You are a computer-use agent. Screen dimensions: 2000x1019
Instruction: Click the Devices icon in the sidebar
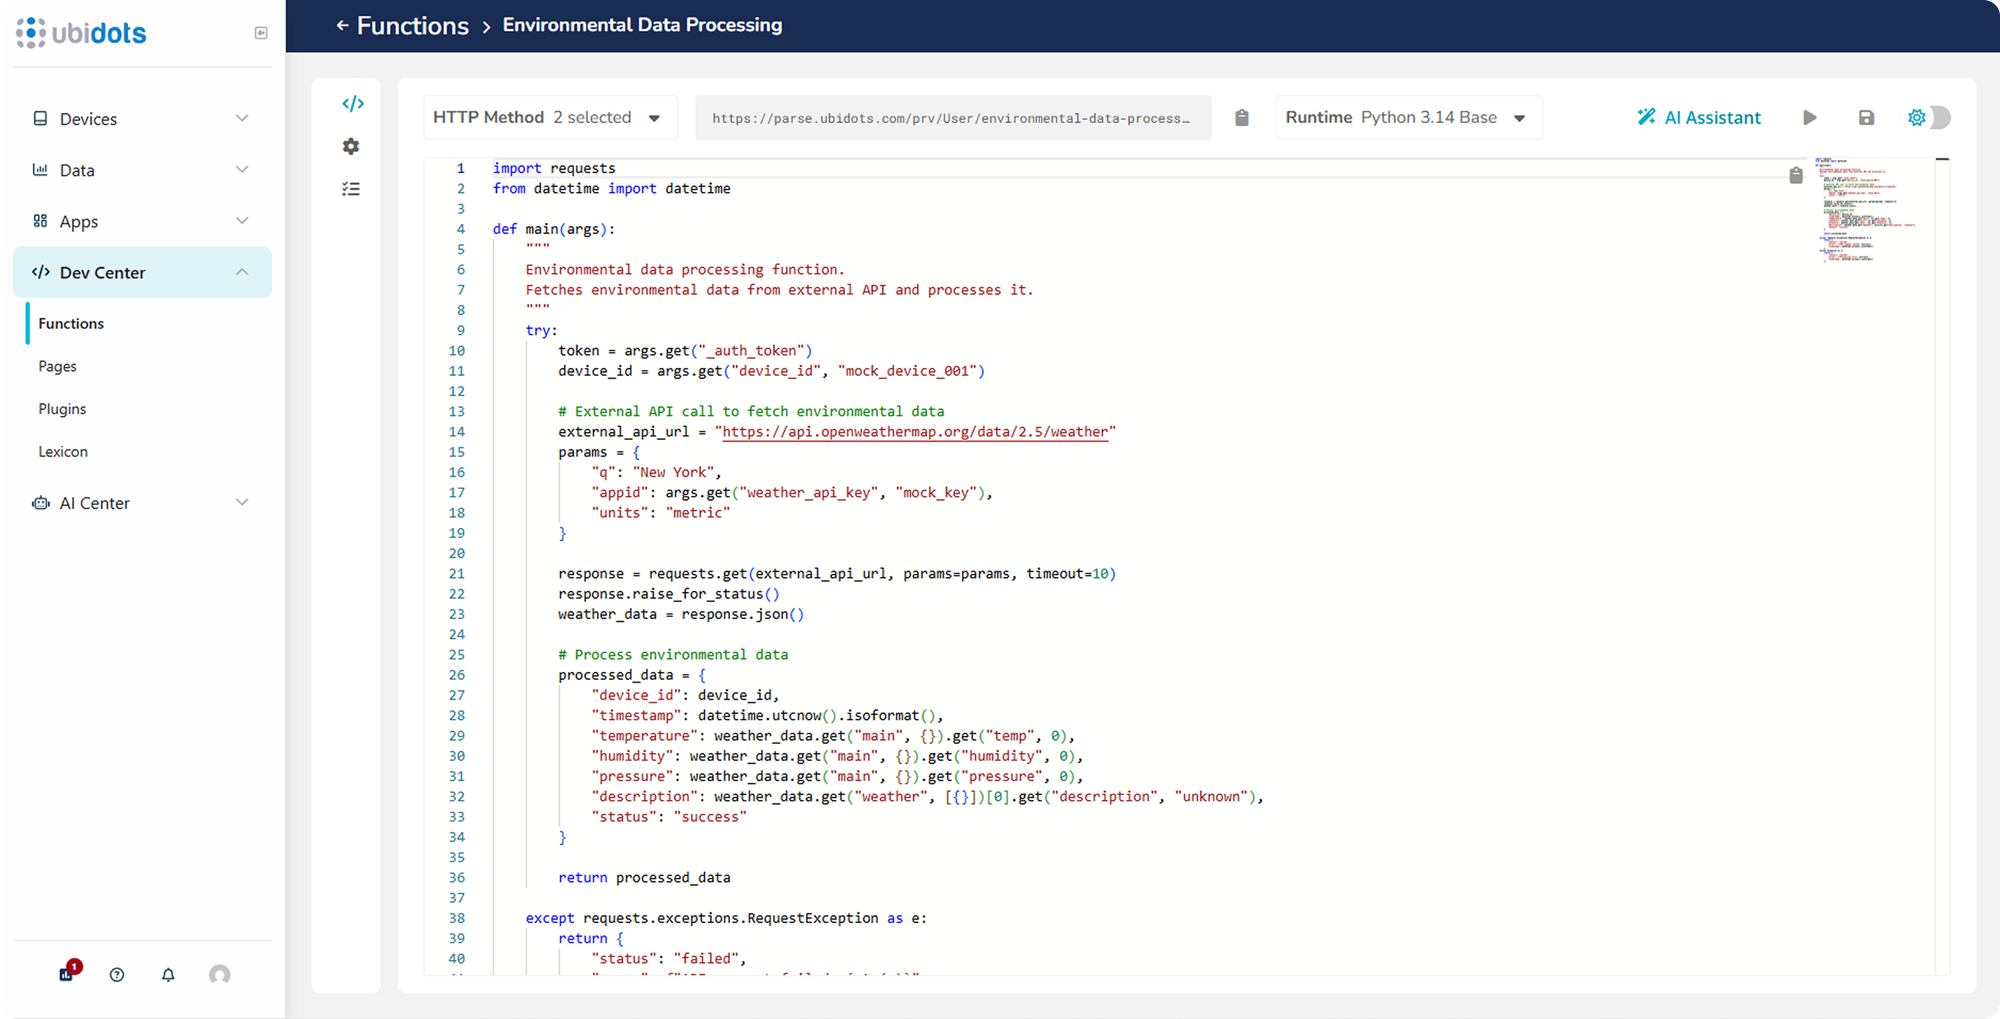coord(40,118)
